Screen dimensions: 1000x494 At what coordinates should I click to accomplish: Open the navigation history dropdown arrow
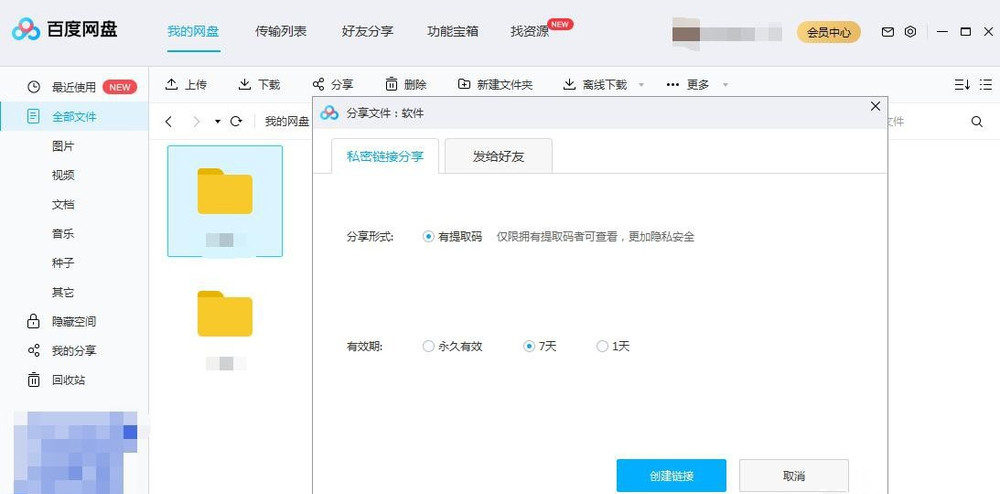pyautogui.click(x=217, y=121)
